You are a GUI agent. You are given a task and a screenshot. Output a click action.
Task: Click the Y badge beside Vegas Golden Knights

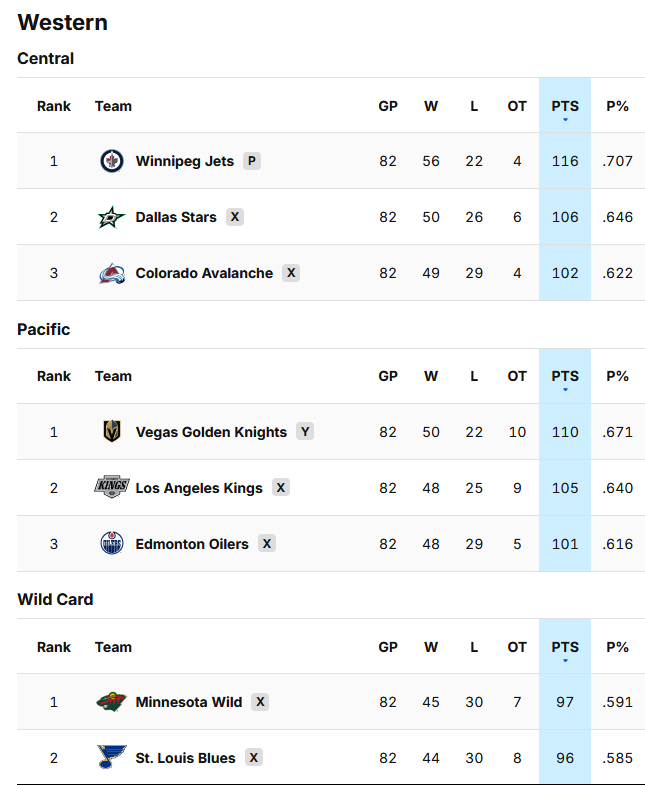305,432
